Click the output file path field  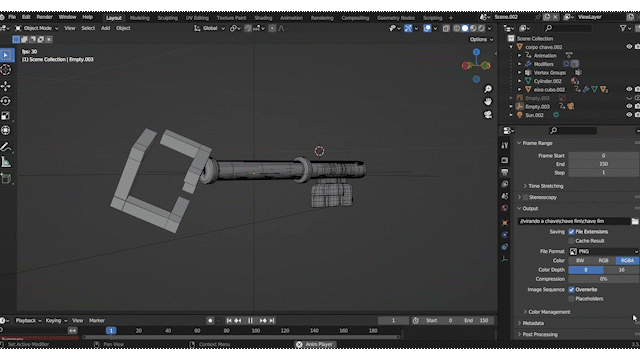click(x=574, y=221)
